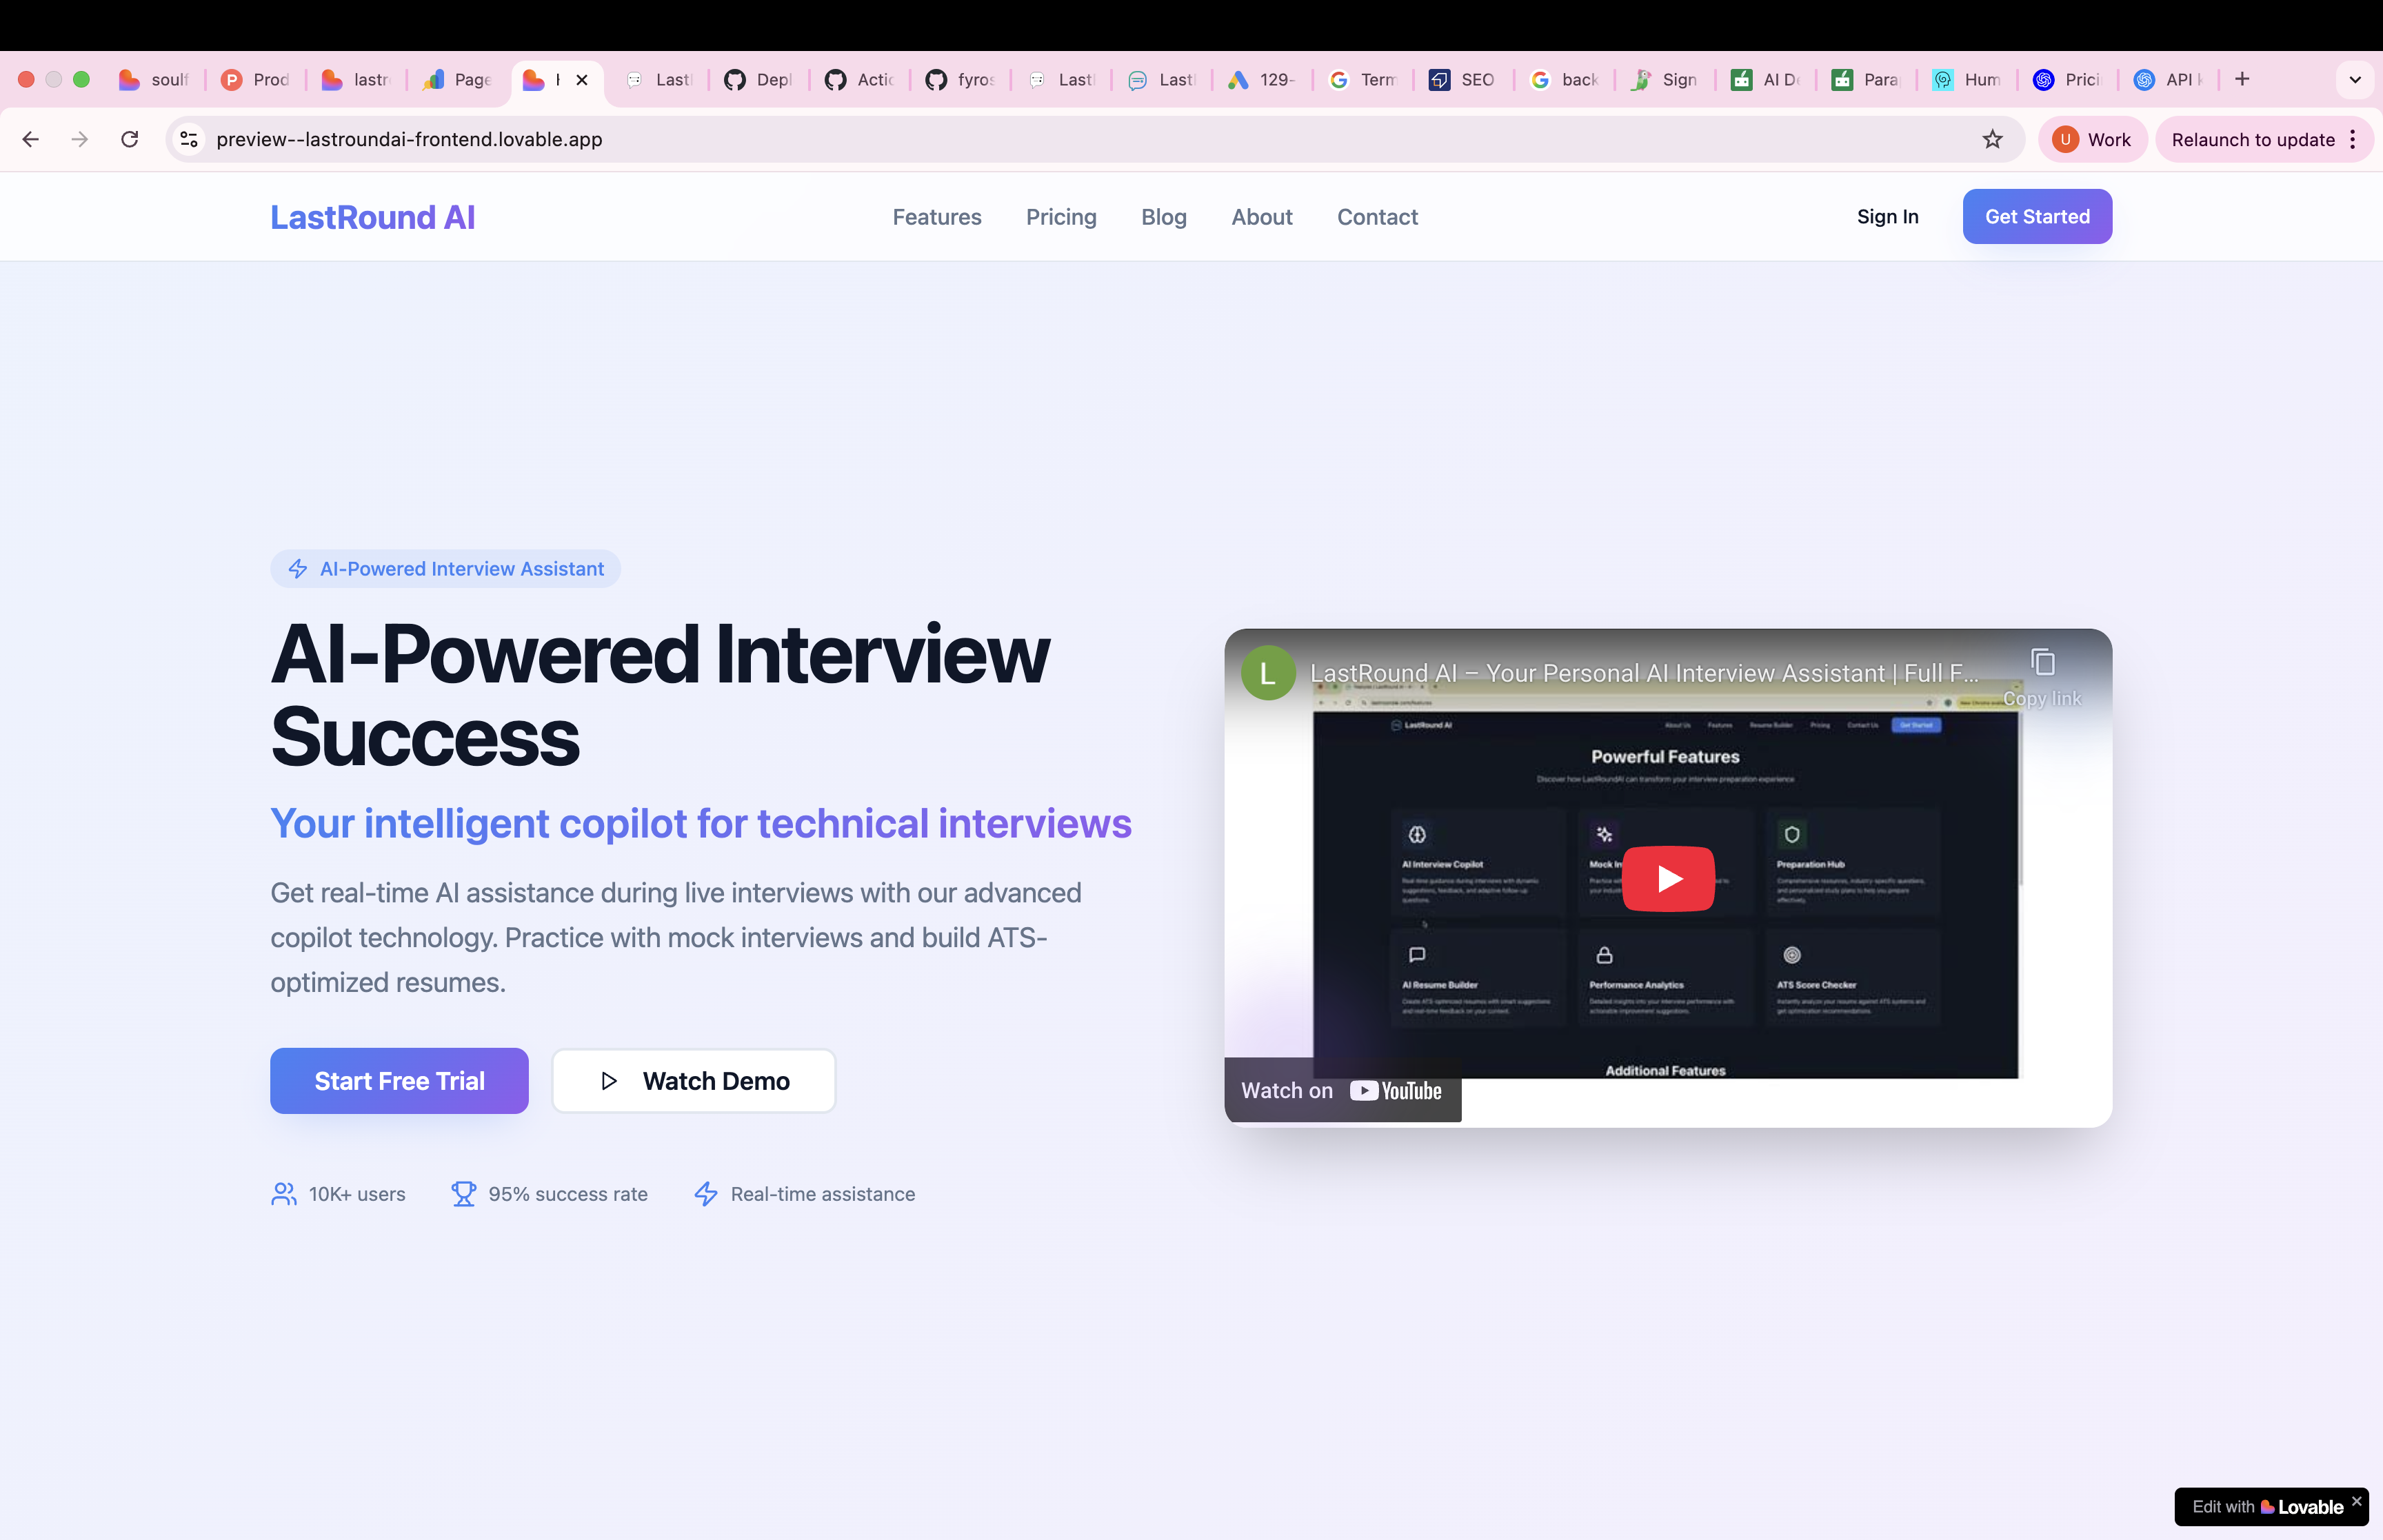
Task: Click the bolt icon by Real-time assistance
Action: click(706, 1194)
